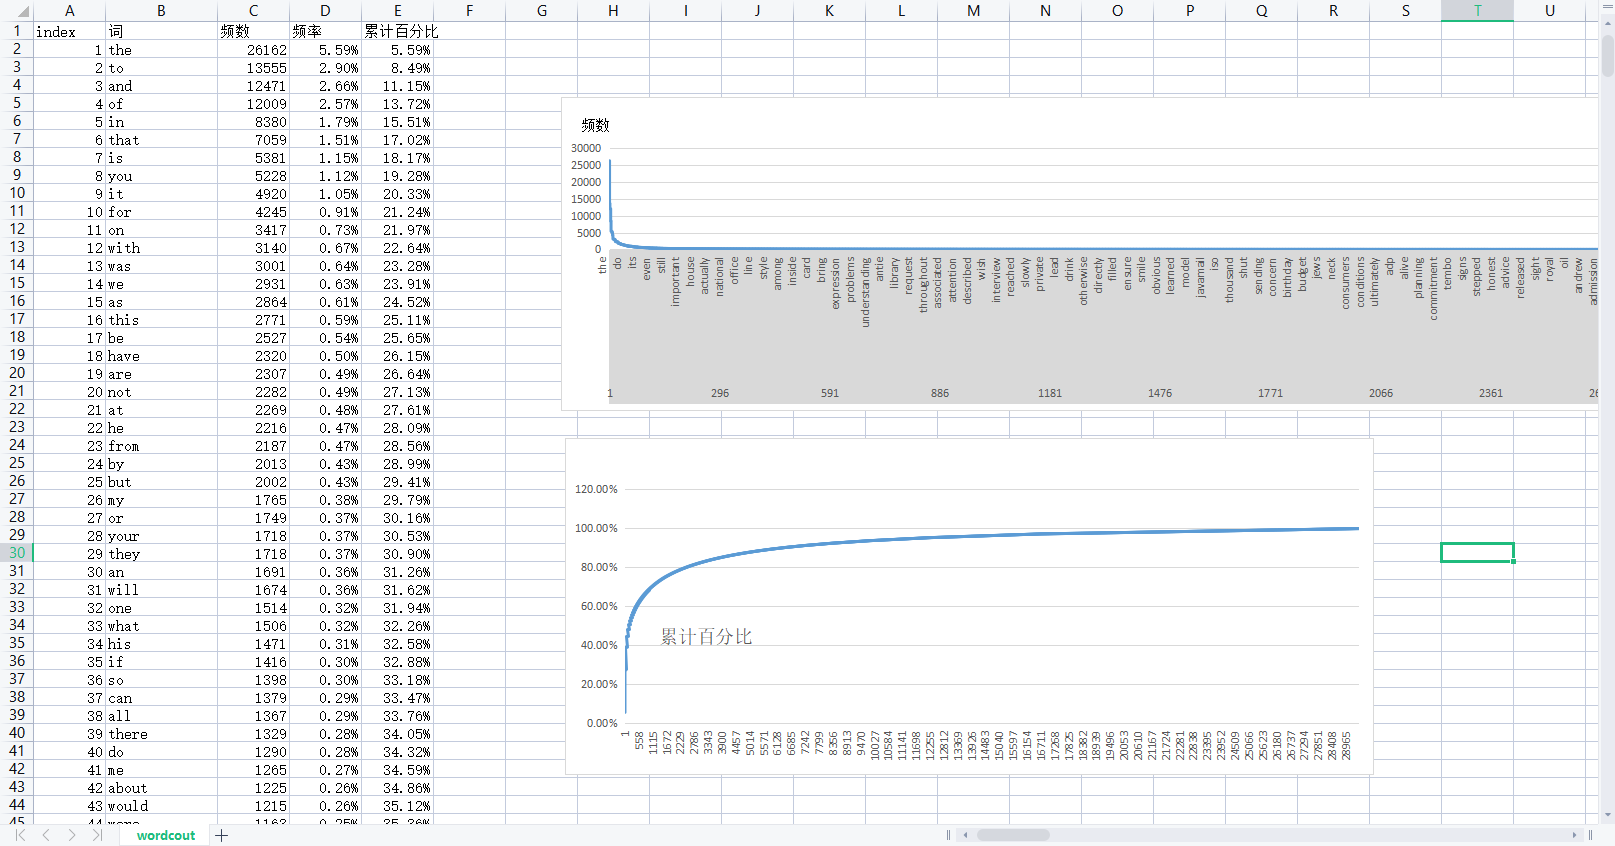Select column A header
The height and width of the screenshot is (846, 1615).
[69, 11]
